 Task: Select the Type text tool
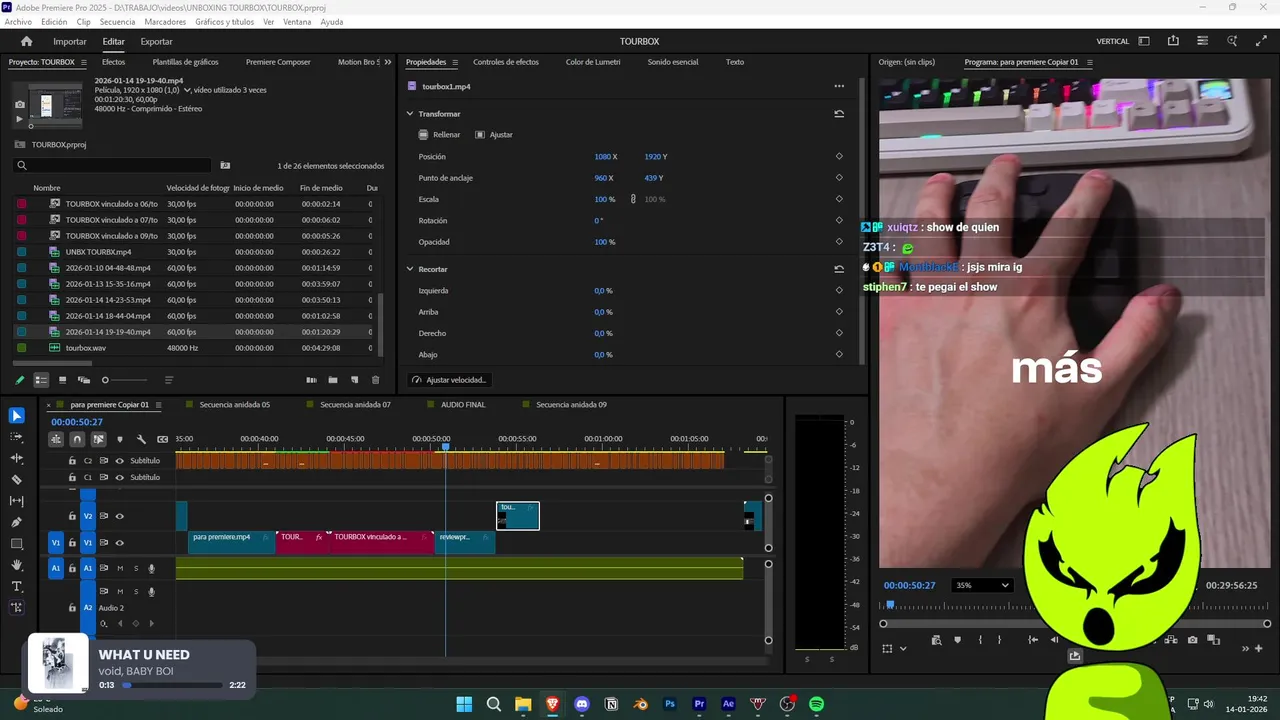[x=17, y=586]
